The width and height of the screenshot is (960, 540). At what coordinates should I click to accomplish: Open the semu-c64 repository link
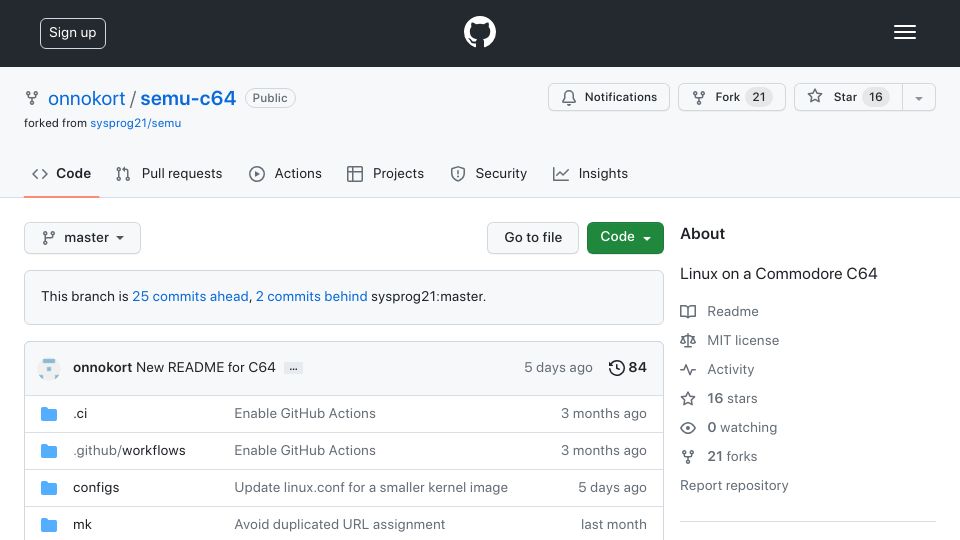(188, 98)
